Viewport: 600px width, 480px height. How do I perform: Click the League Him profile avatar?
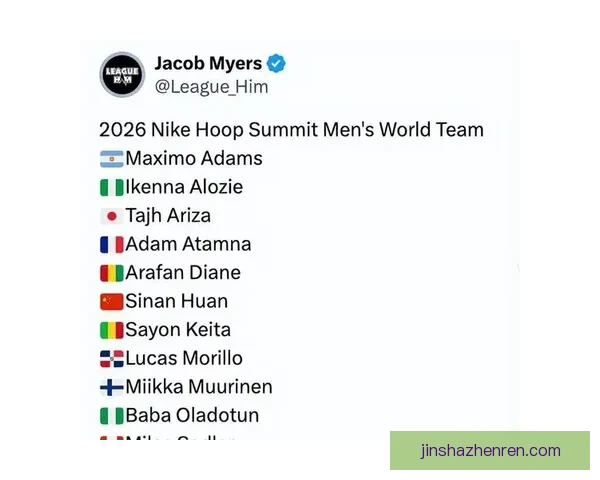[123, 74]
